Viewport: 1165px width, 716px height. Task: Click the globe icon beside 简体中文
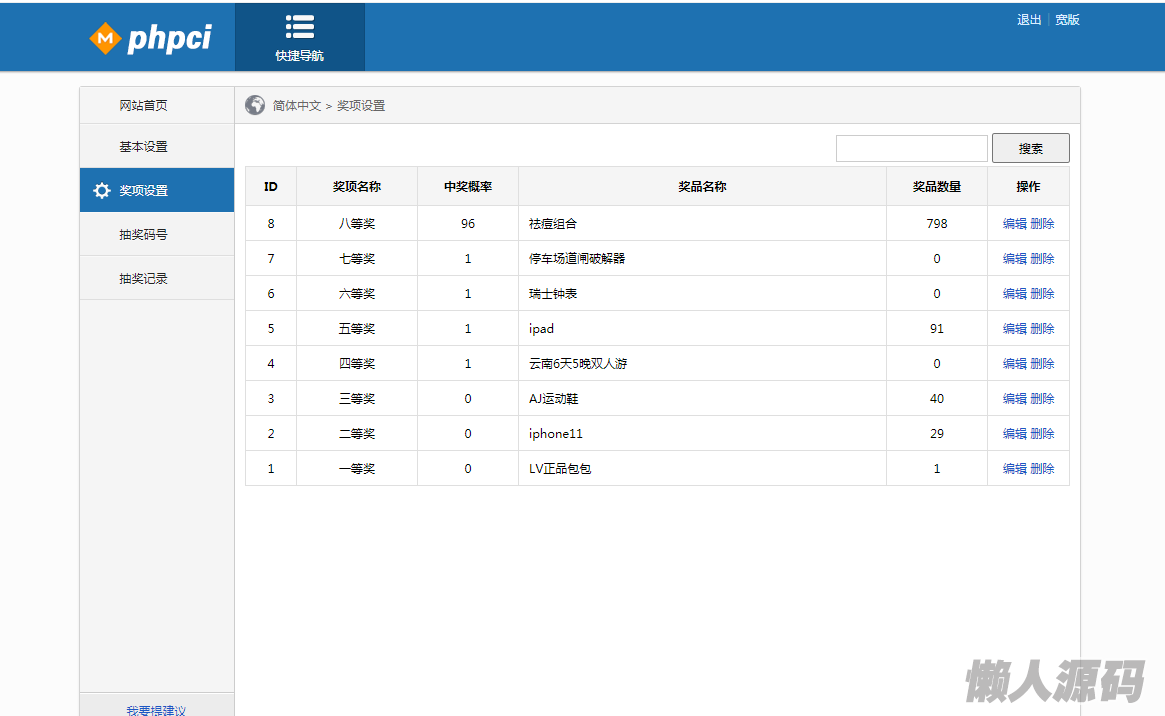255,105
